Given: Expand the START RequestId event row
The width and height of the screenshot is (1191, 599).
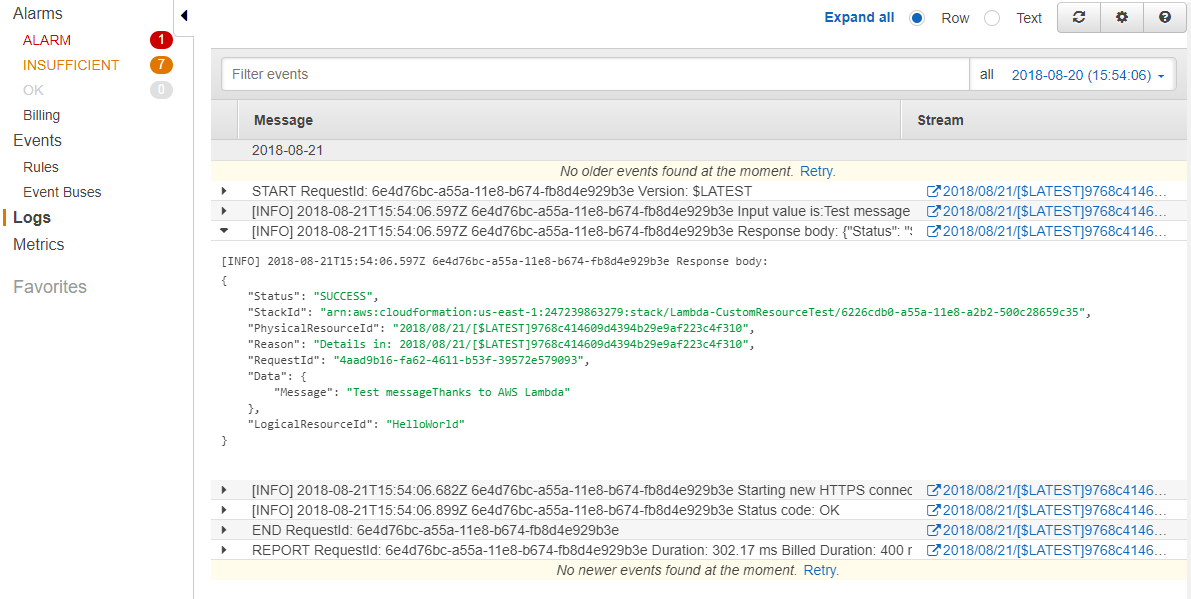Looking at the screenshot, I should pos(224,190).
